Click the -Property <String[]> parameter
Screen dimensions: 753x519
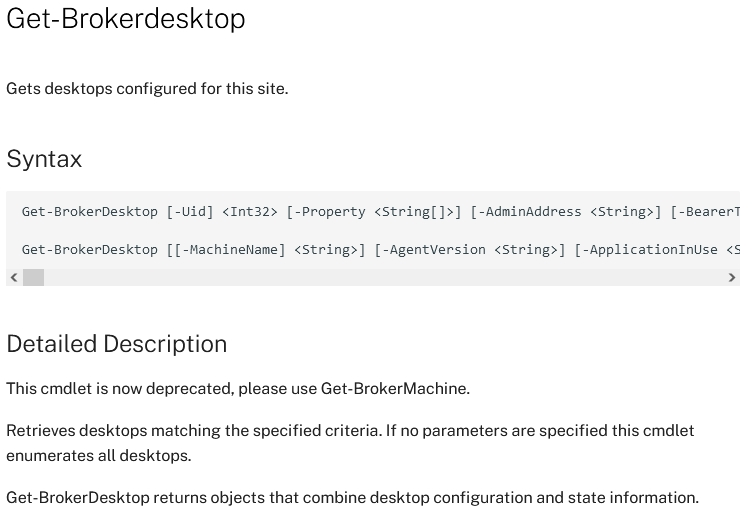[x=374, y=212]
